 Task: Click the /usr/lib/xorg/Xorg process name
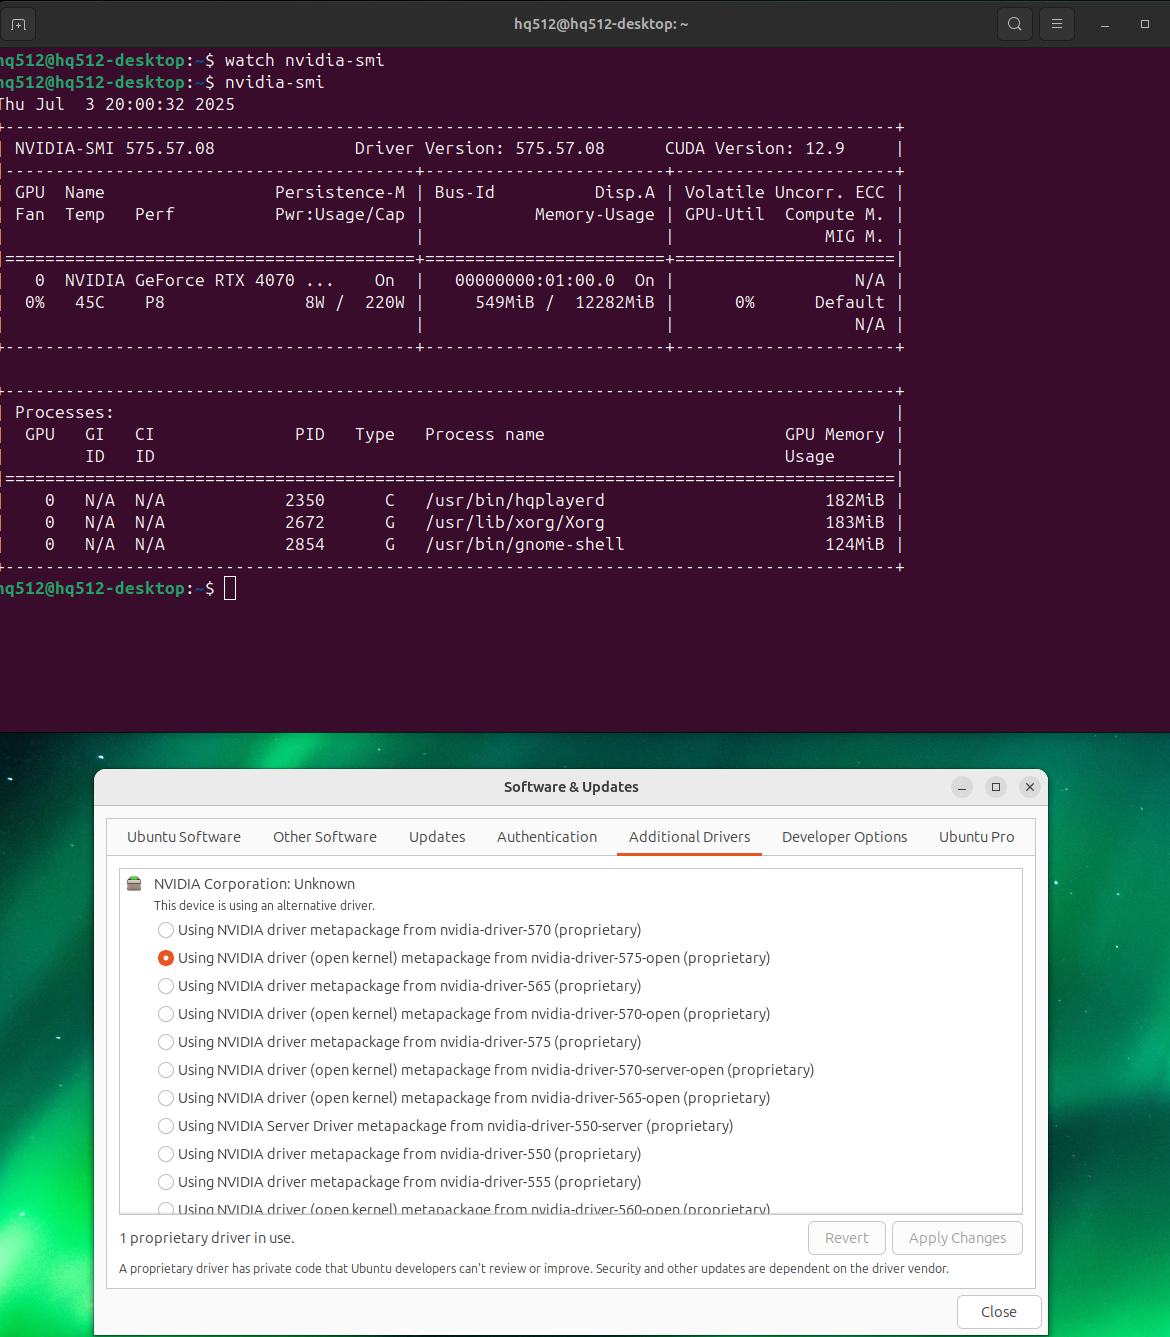pos(515,522)
